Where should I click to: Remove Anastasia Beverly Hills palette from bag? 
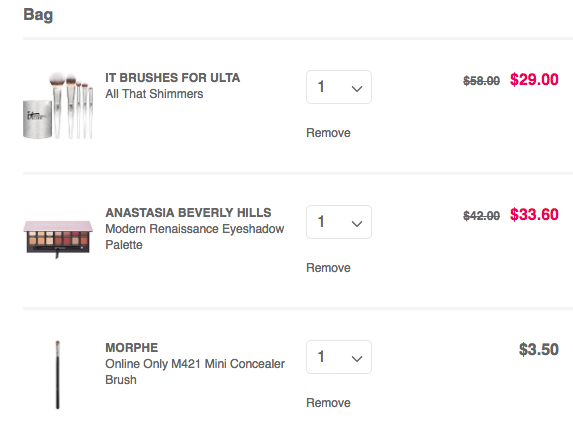coord(328,268)
